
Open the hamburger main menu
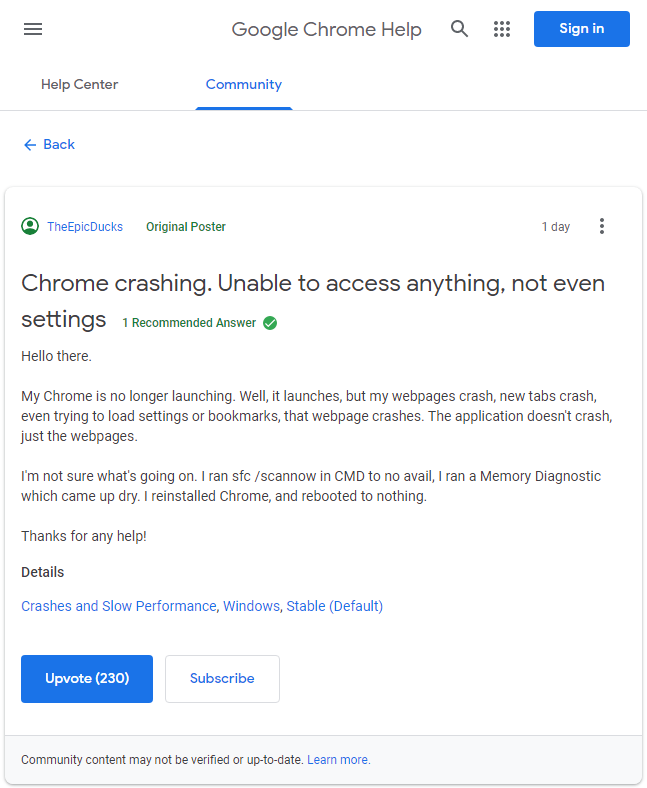33,29
